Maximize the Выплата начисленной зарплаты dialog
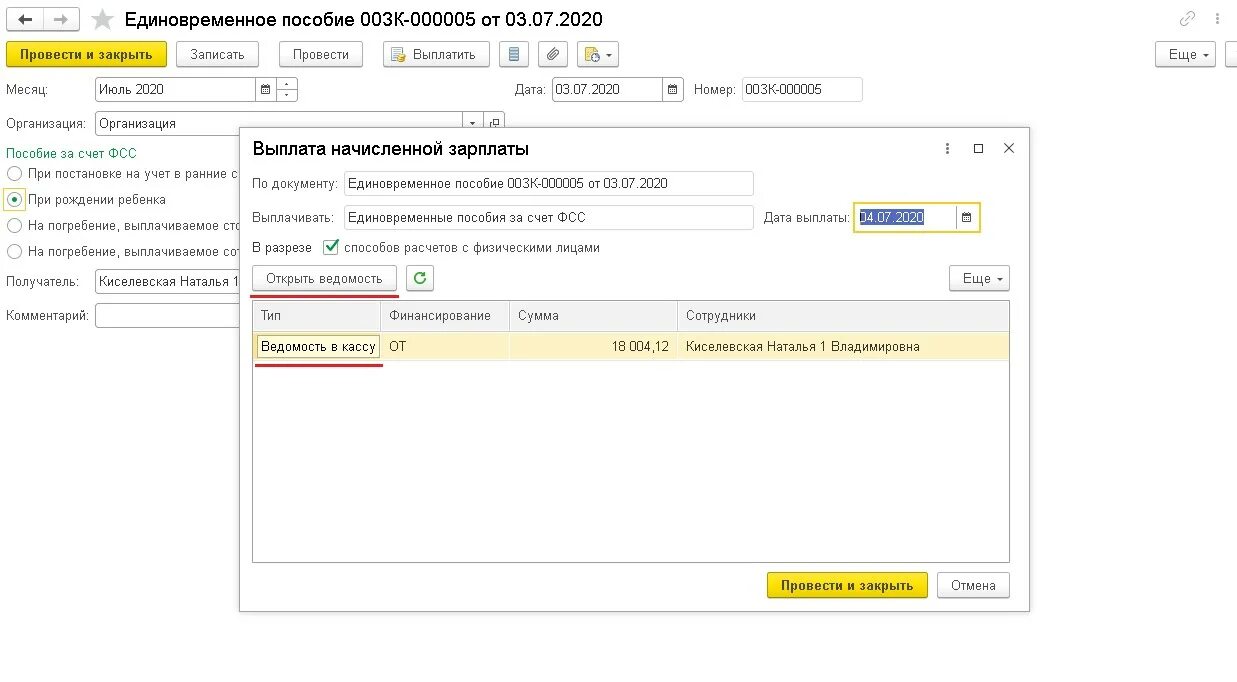The width and height of the screenshot is (1237, 682). pos(978,148)
